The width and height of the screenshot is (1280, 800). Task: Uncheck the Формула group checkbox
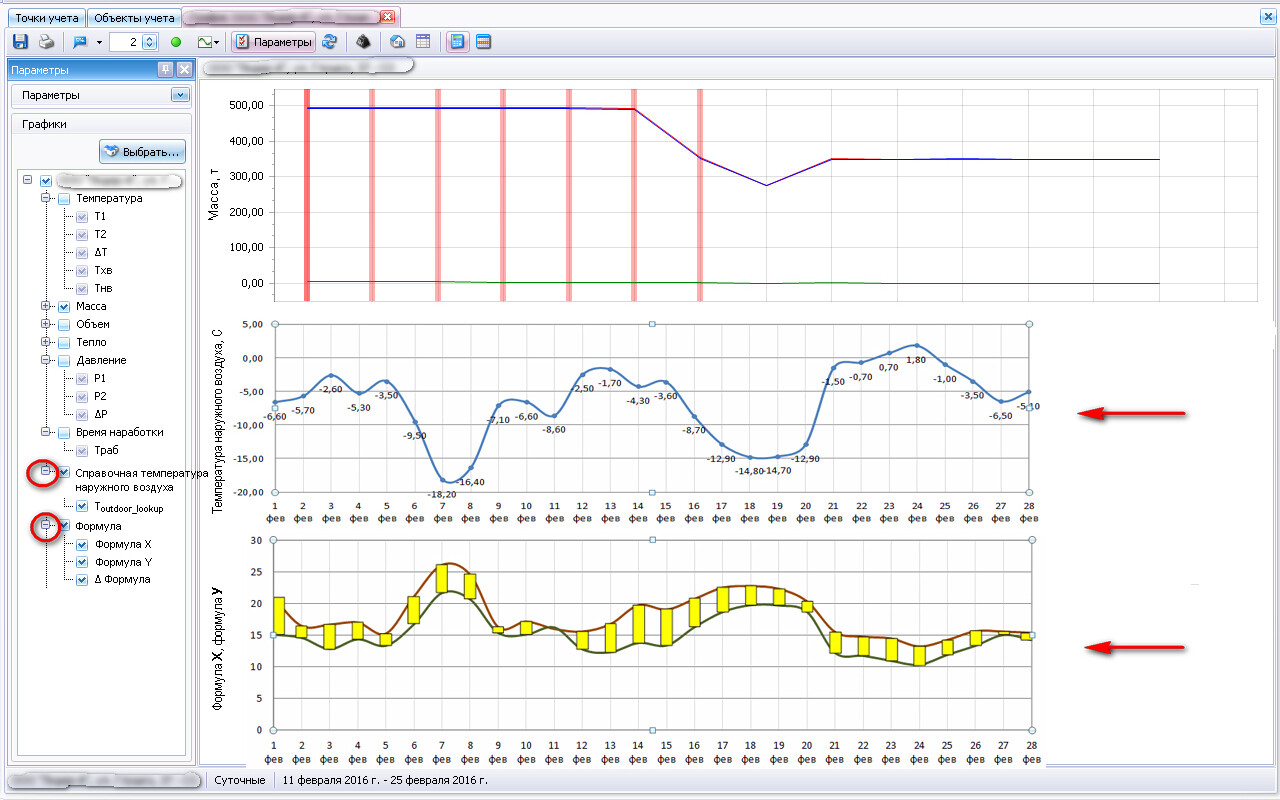[64, 526]
